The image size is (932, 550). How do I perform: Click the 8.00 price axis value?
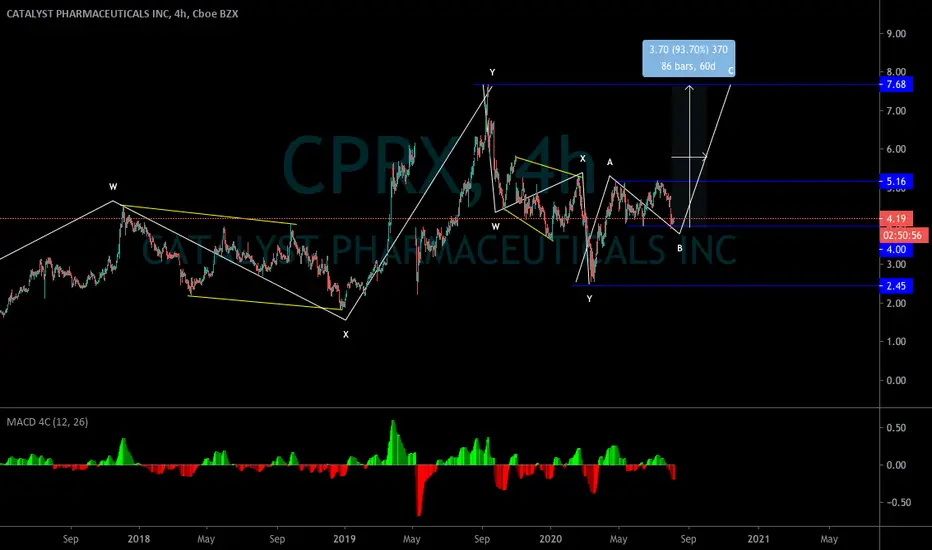tap(896, 72)
